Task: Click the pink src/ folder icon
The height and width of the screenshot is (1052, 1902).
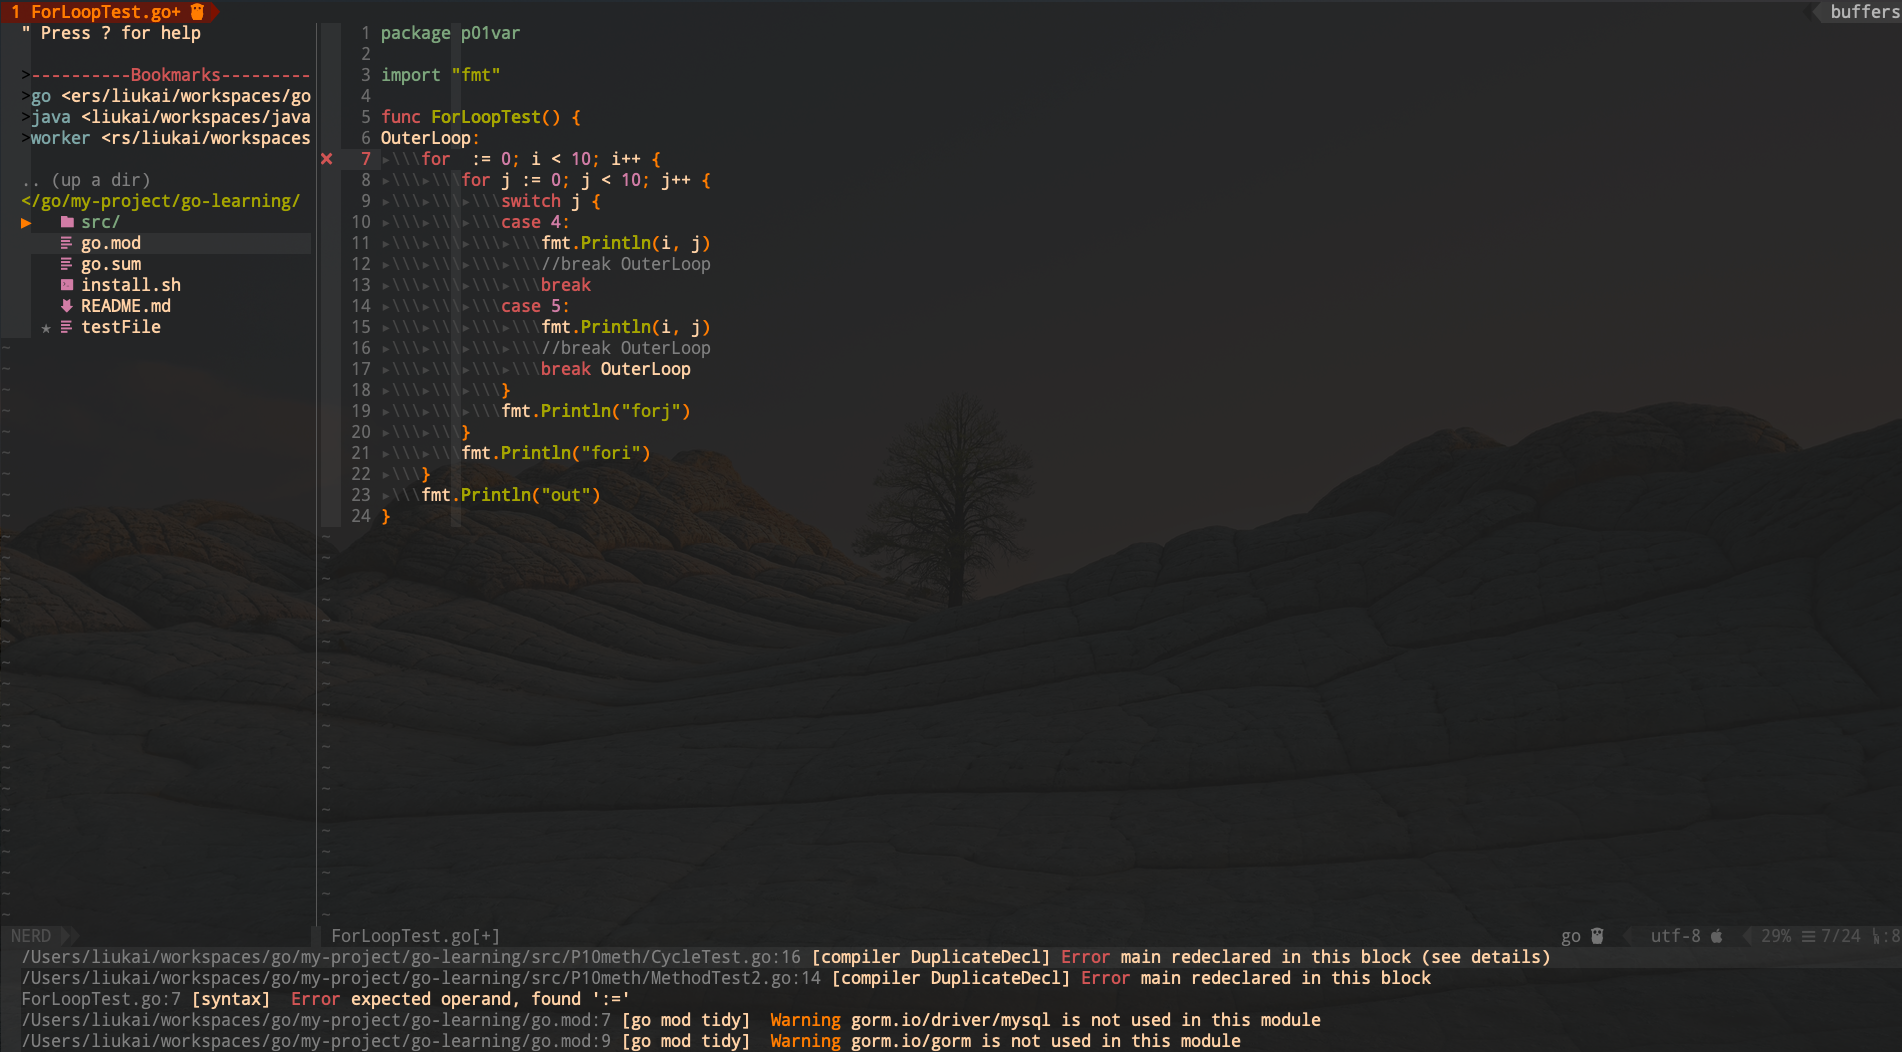Action: tap(67, 222)
